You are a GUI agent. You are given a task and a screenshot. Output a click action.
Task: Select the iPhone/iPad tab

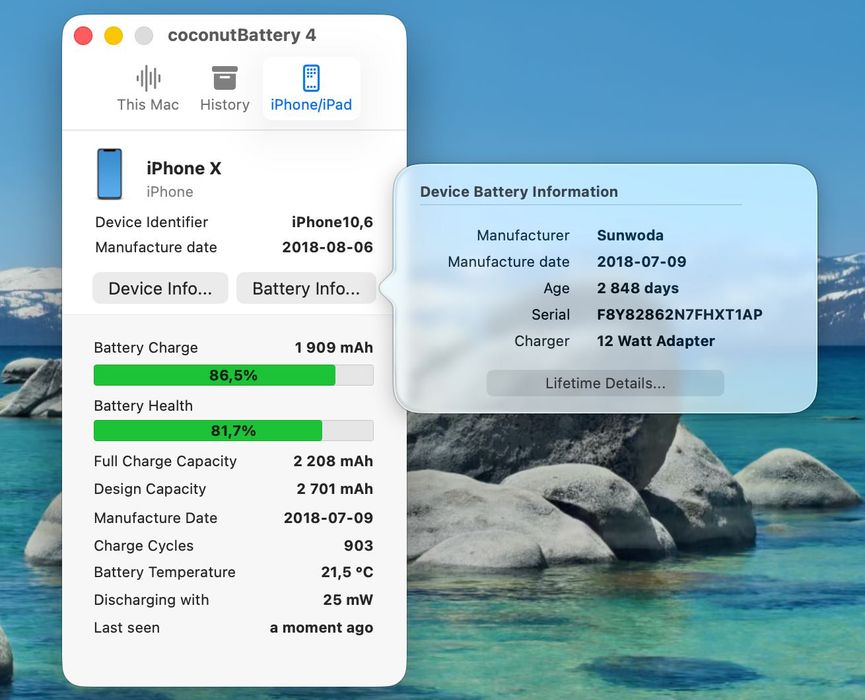(x=311, y=89)
